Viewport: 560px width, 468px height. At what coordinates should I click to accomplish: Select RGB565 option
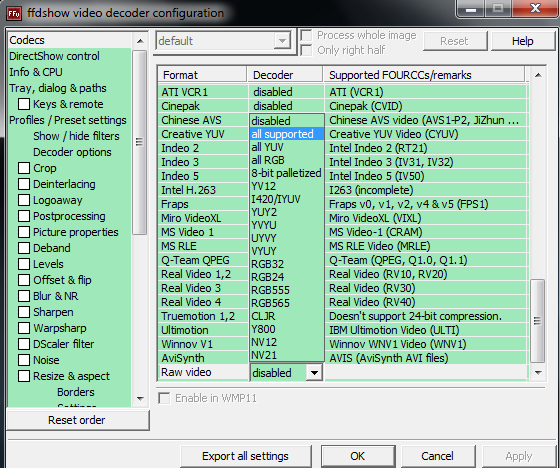coord(287,303)
